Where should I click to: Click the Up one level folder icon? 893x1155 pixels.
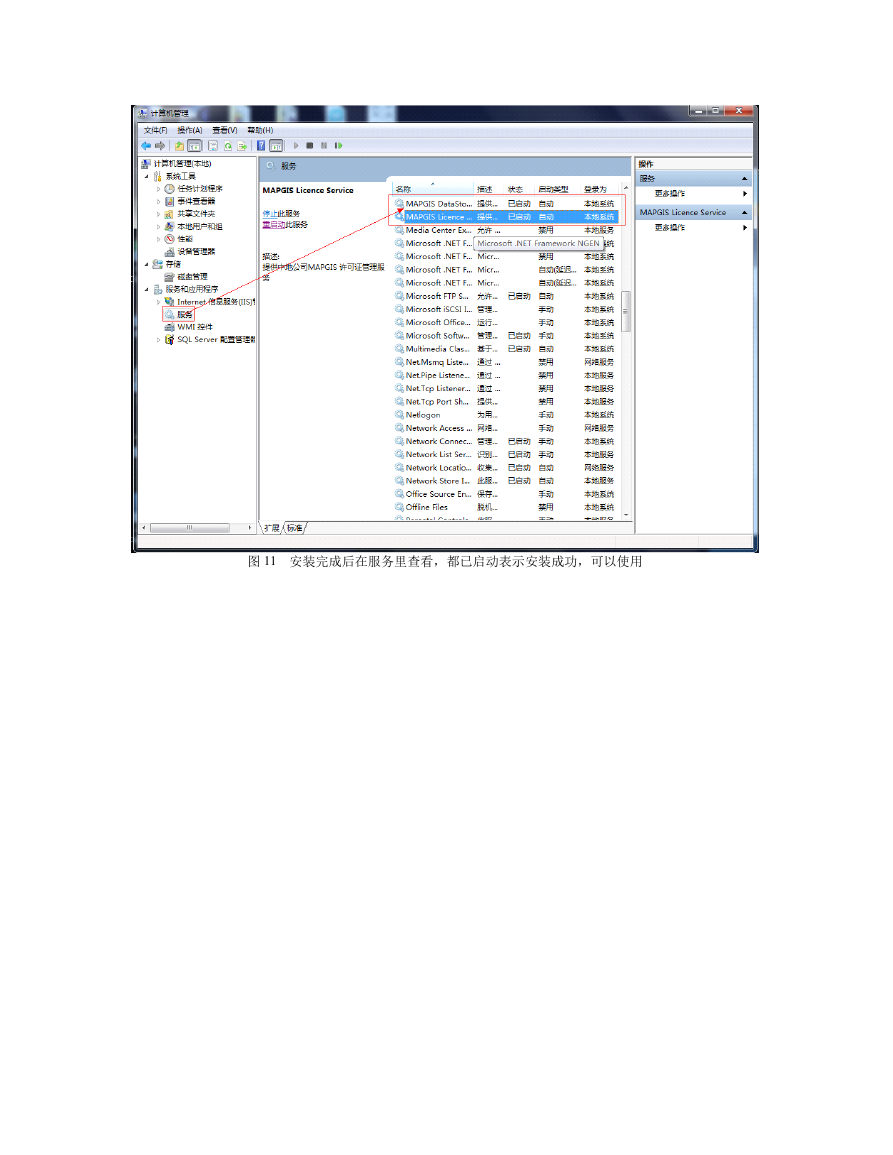(x=179, y=146)
